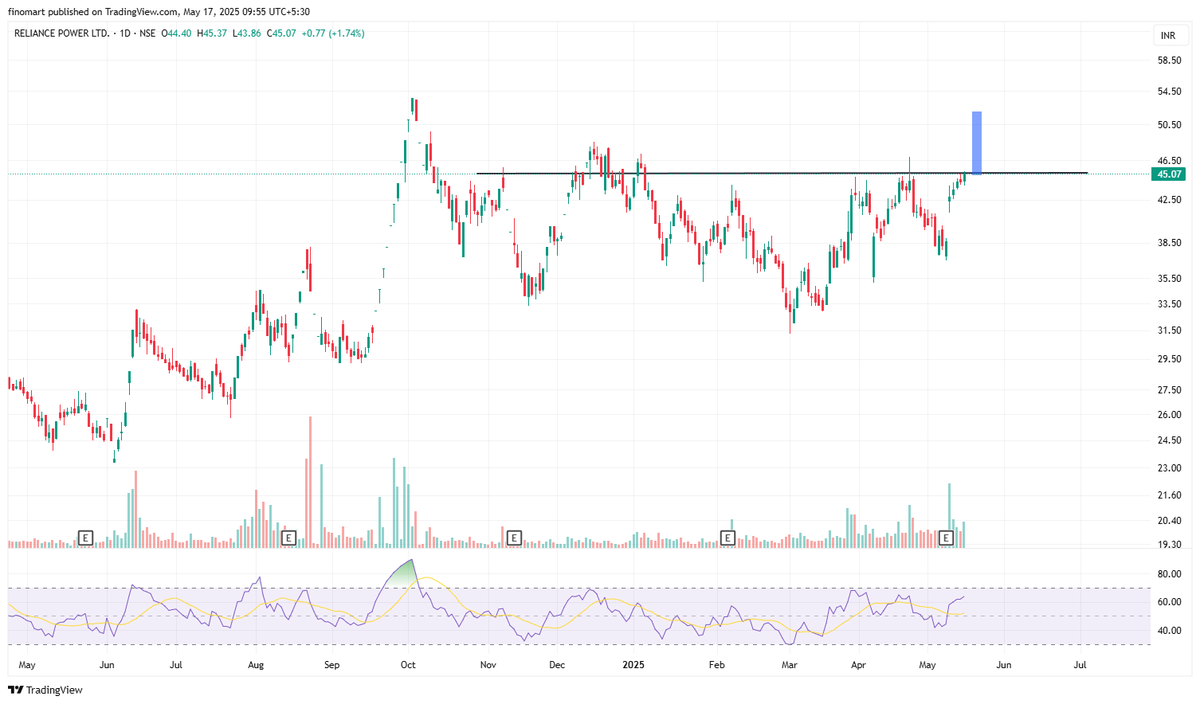Click the open value O44.40
Screen dimensions: 1200x704
tap(177, 33)
